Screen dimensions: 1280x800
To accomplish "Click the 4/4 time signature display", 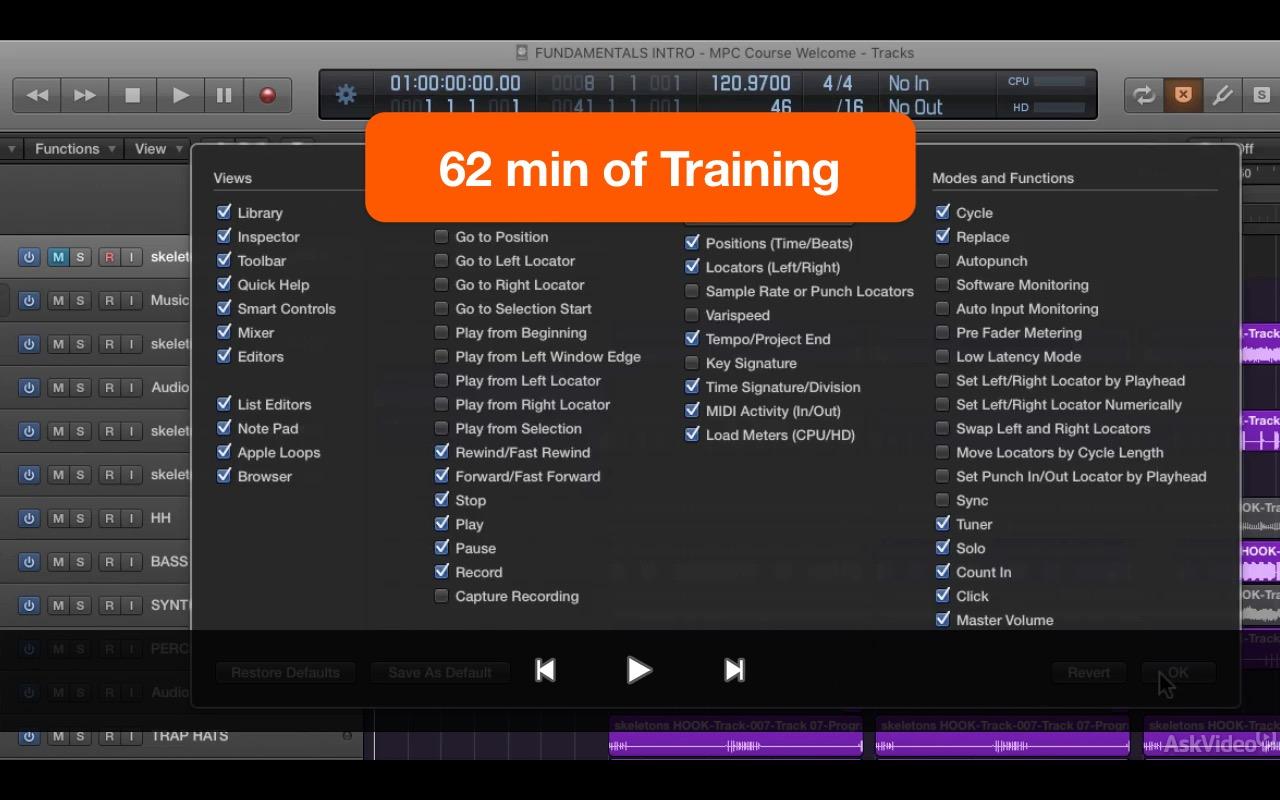I will click(x=838, y=83).
